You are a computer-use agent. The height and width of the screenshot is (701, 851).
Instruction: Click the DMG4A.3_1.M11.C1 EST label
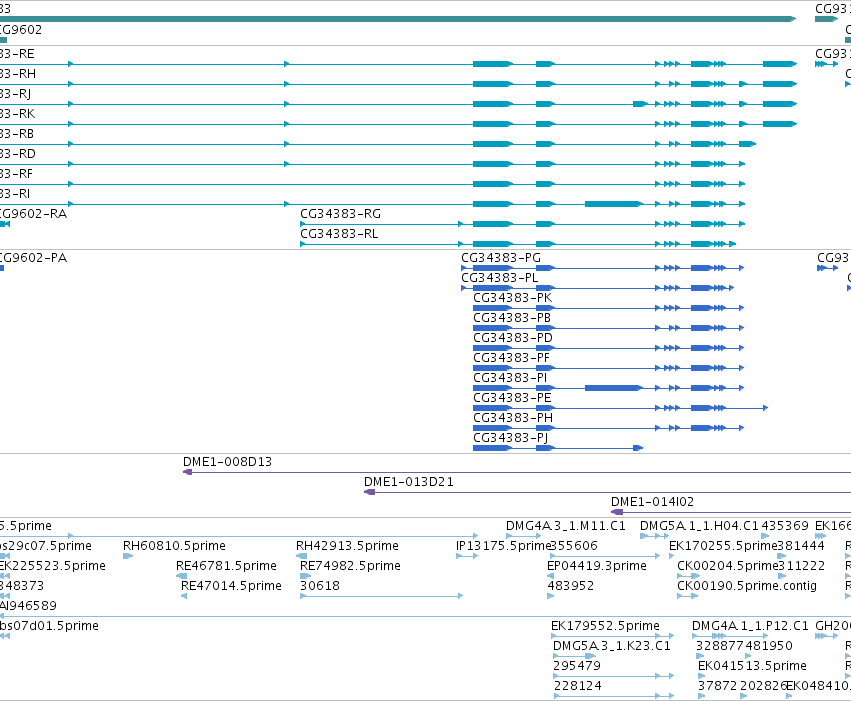[566, 526]
